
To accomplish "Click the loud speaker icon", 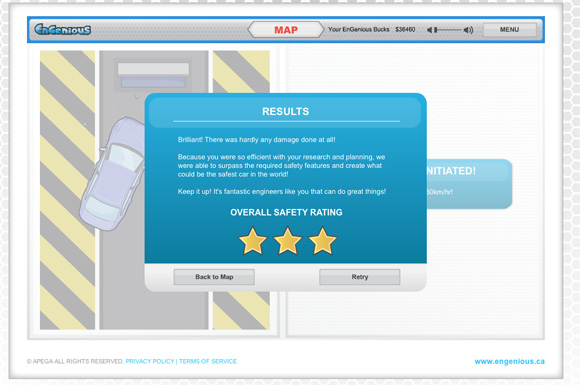I will [468, 30].
